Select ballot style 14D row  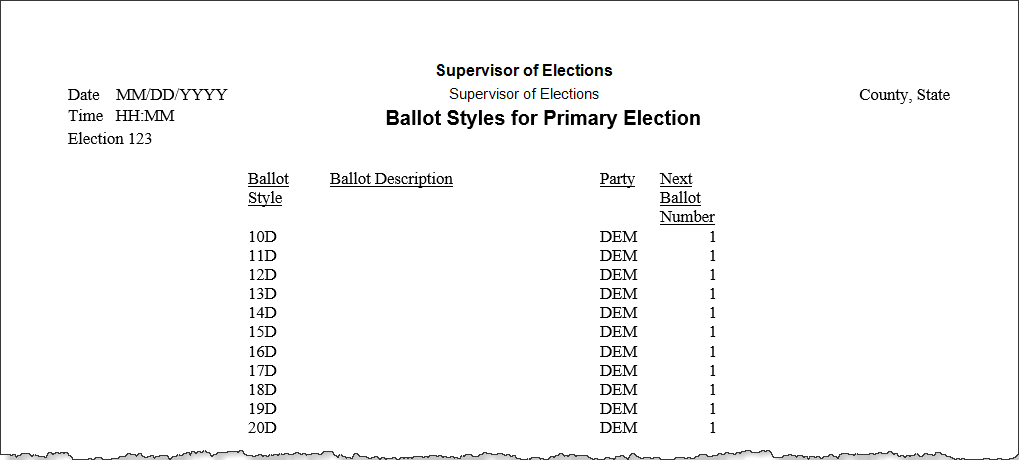(x=482, y=313)
